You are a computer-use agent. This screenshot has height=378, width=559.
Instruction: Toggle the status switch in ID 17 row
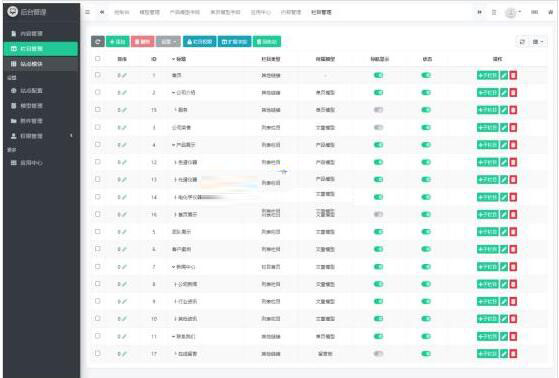[x=426, y=354]
